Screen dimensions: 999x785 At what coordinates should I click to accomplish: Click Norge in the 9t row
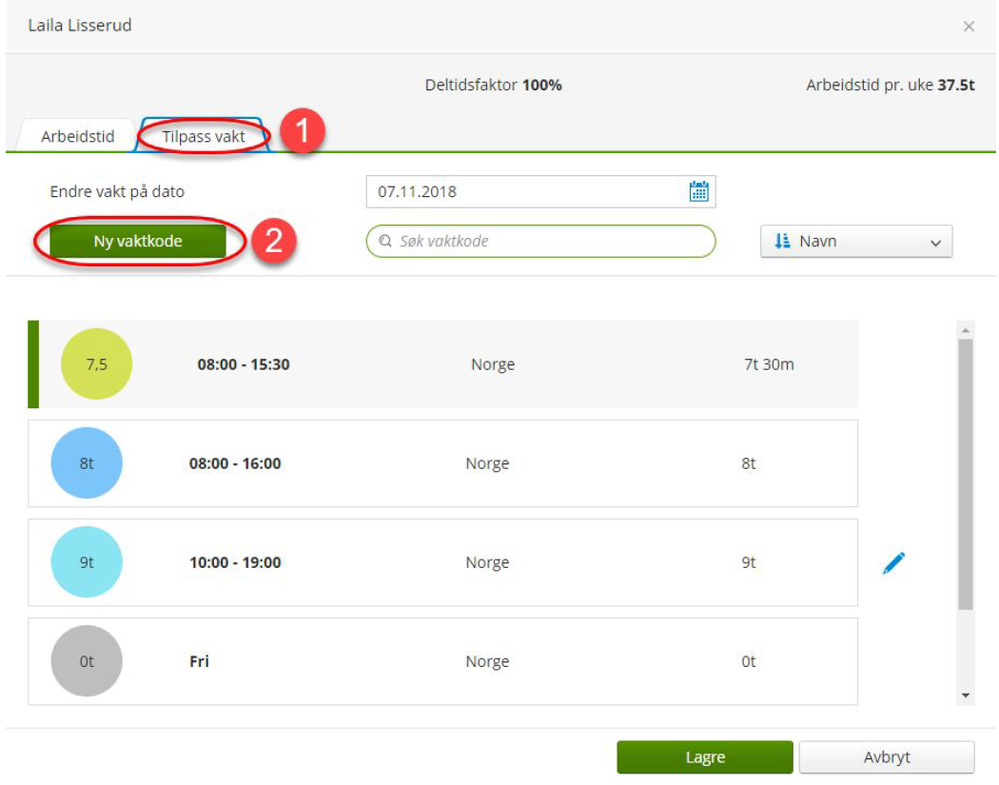pos(487,563)
